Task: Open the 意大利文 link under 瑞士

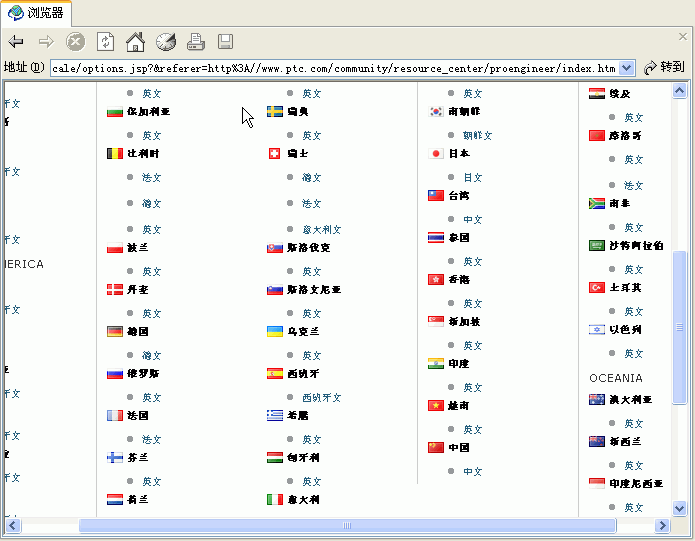Action: 322,230
